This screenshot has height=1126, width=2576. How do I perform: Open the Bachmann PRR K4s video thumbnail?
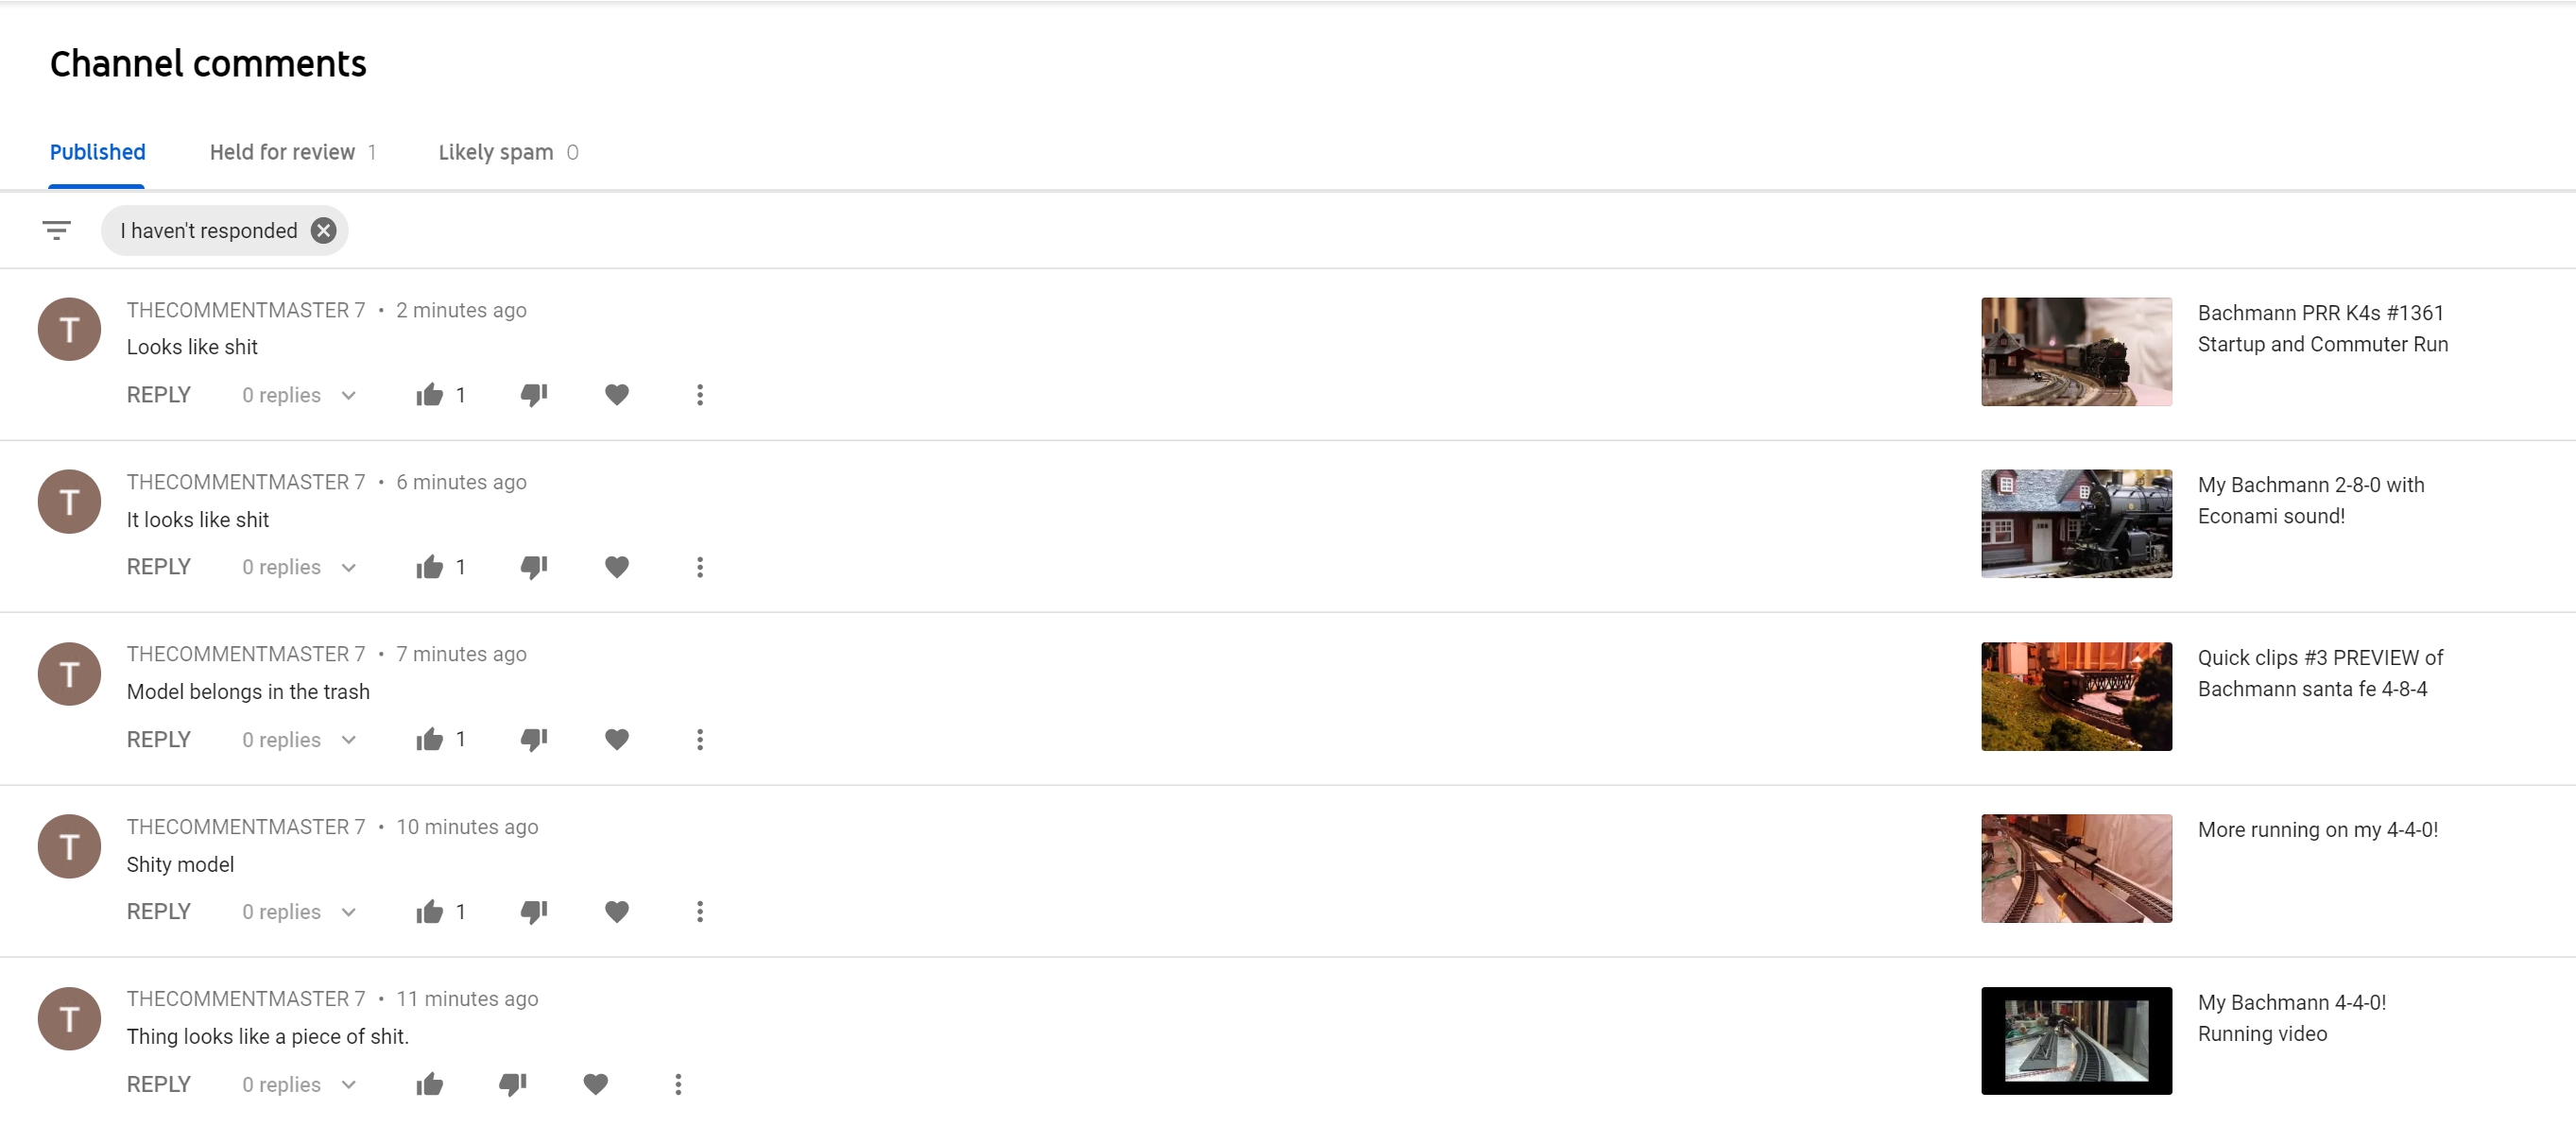click(2075, 351)
